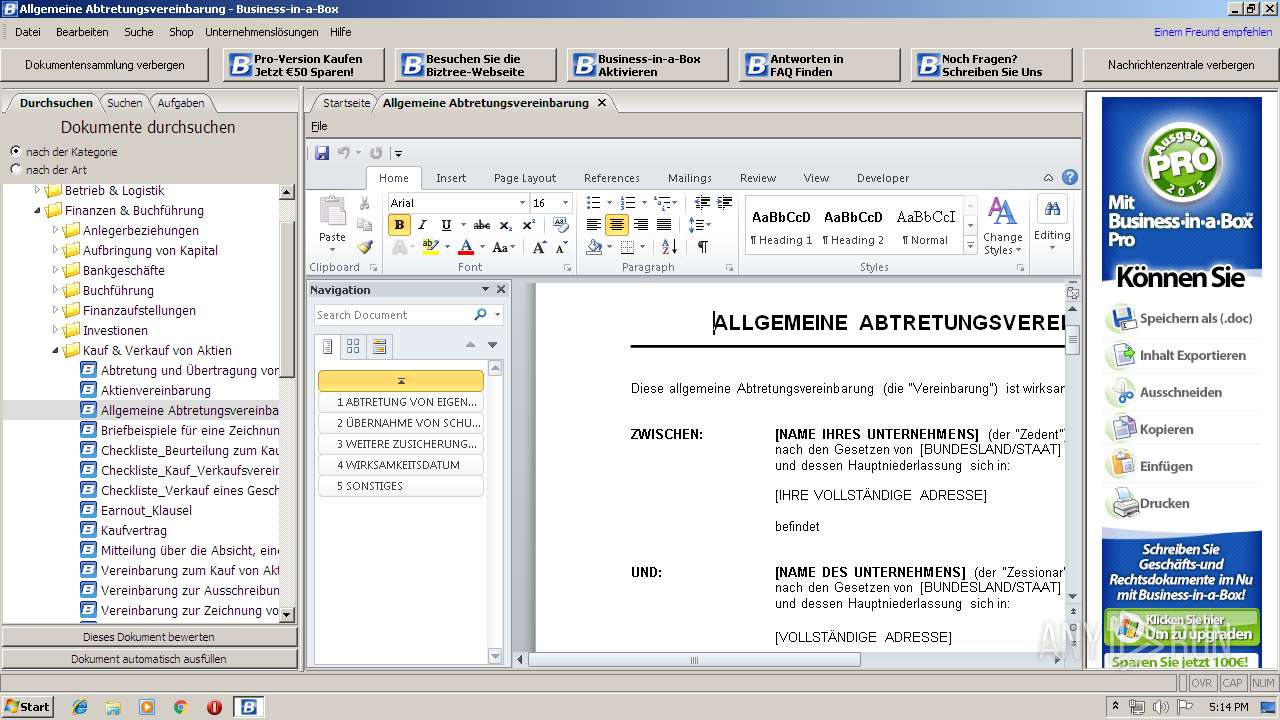Click Speichern als (.doc) icon
Viewport: 1280px width, 720px height.
(1122, 319)
